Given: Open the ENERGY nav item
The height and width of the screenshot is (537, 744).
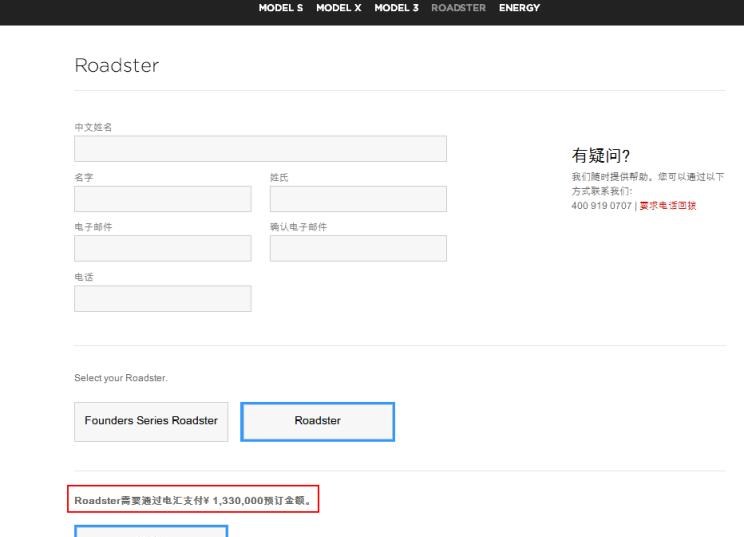Looking at the screenshot, I should tap(519, 8).
